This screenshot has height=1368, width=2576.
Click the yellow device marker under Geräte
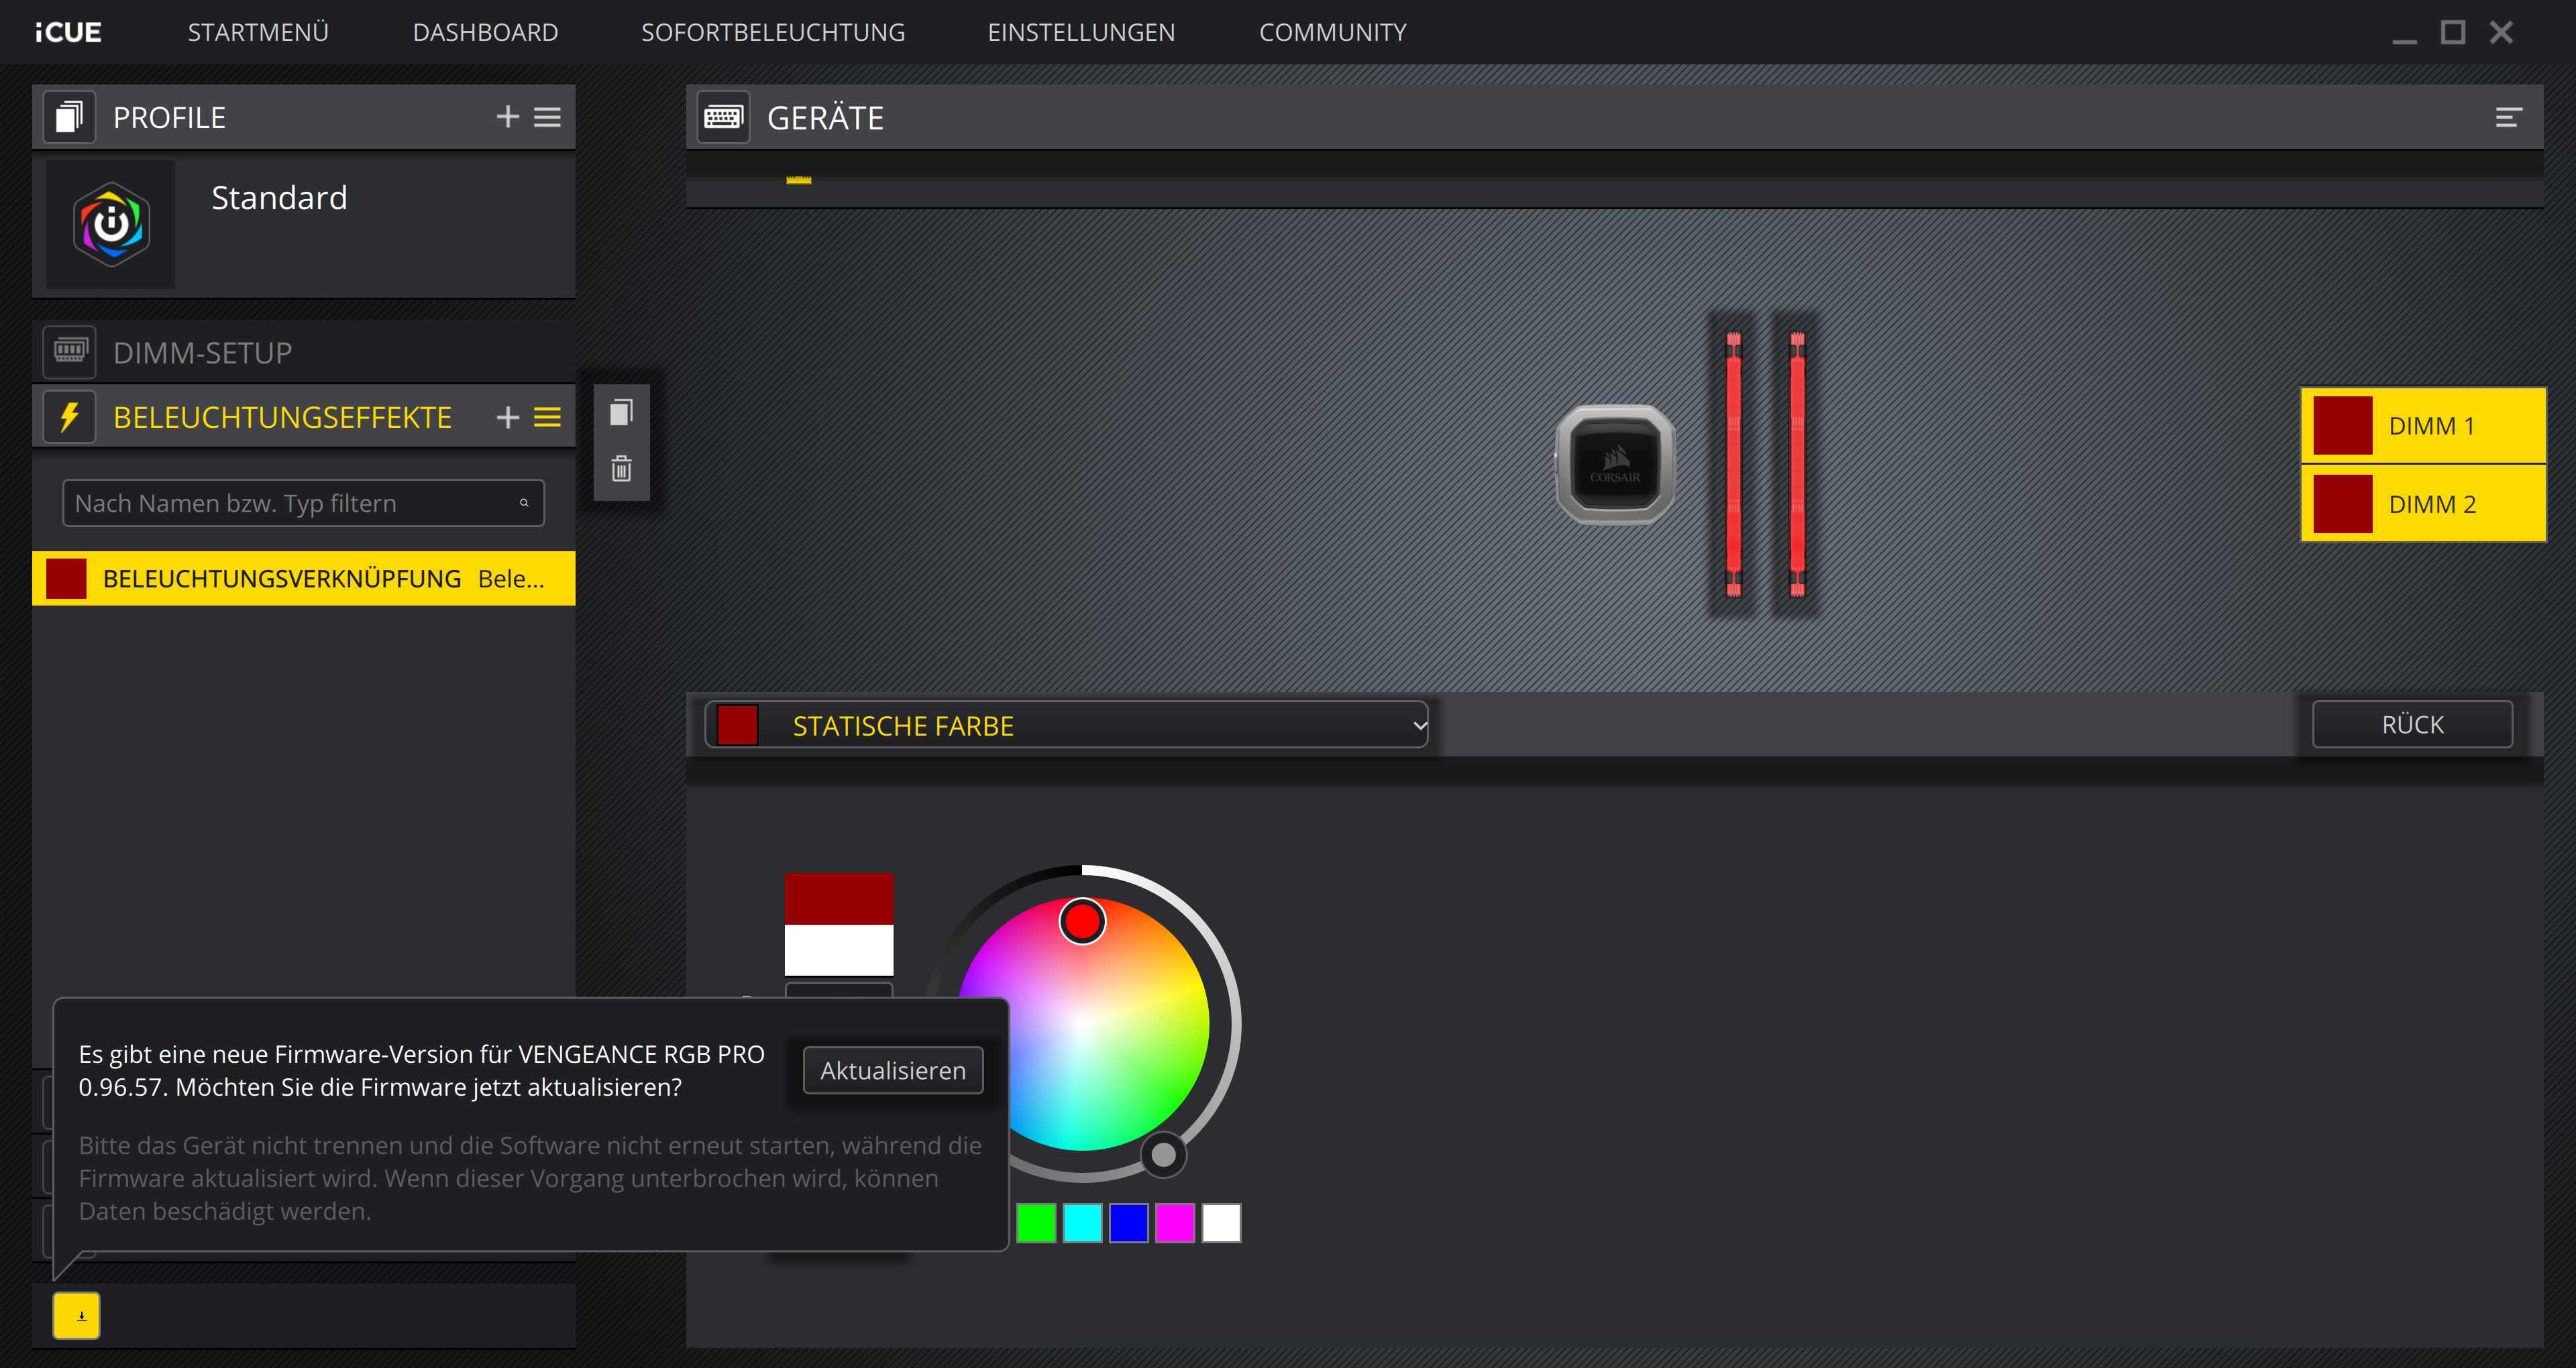coord(798,180)
